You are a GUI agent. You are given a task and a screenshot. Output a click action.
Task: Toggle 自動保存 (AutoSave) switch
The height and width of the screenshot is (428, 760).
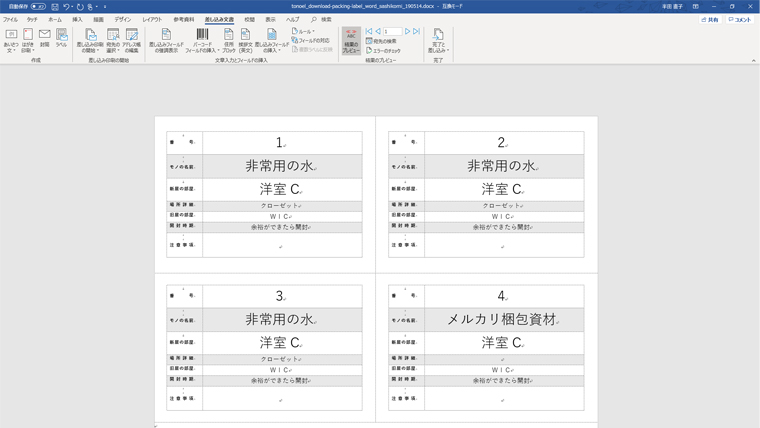pyautogui.click(x=38, y=6)
